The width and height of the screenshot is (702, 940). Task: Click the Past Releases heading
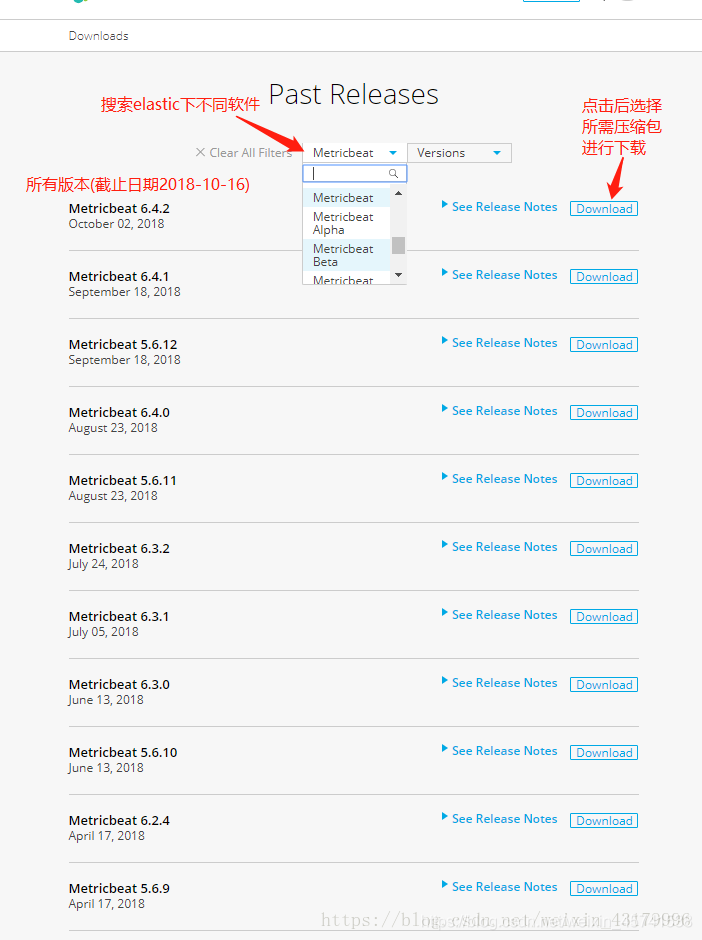tap(354, 94)
